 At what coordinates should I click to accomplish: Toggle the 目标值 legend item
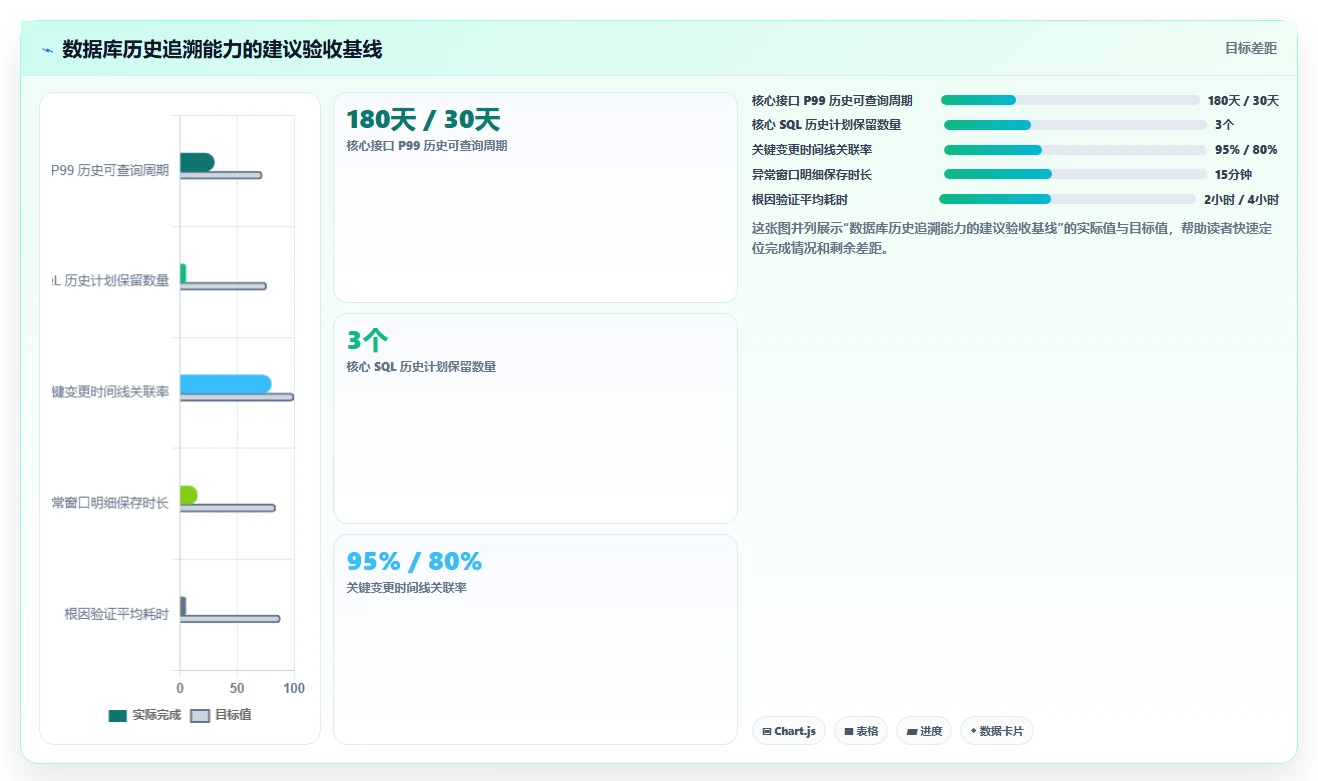click(x=221, y=715)
